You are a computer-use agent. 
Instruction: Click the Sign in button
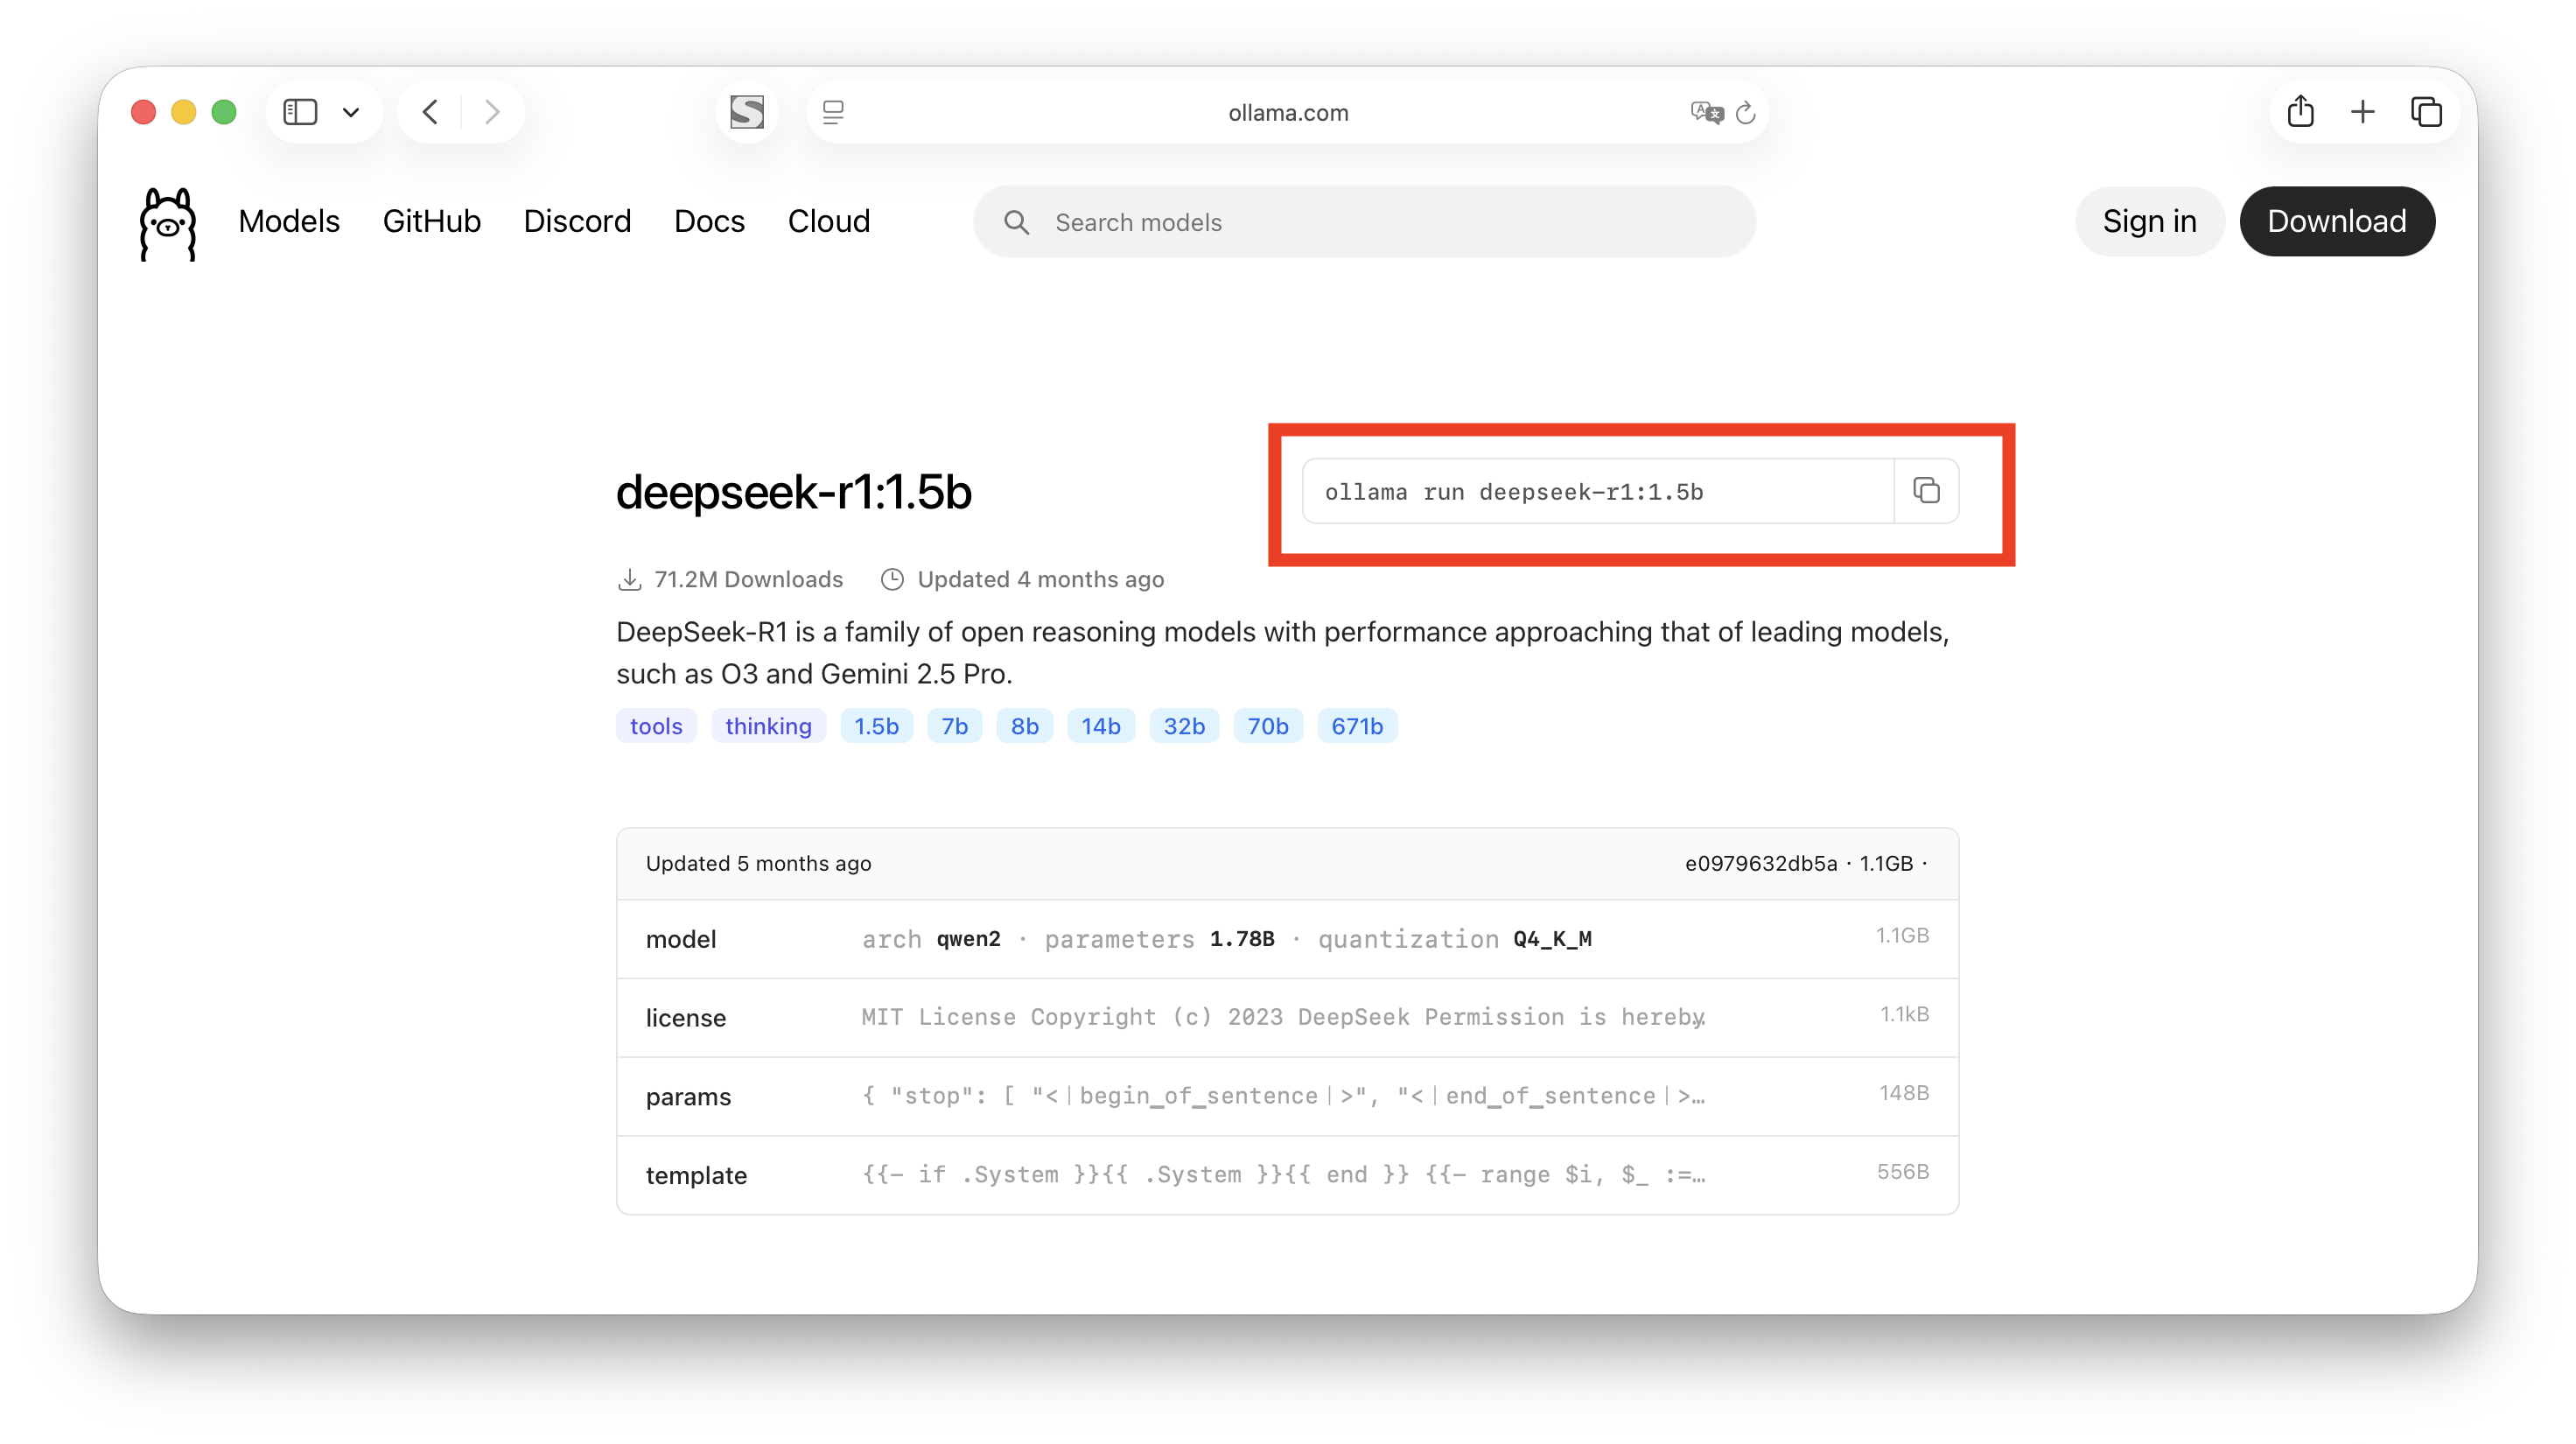pyautogui.click(x=2149, y=221)
